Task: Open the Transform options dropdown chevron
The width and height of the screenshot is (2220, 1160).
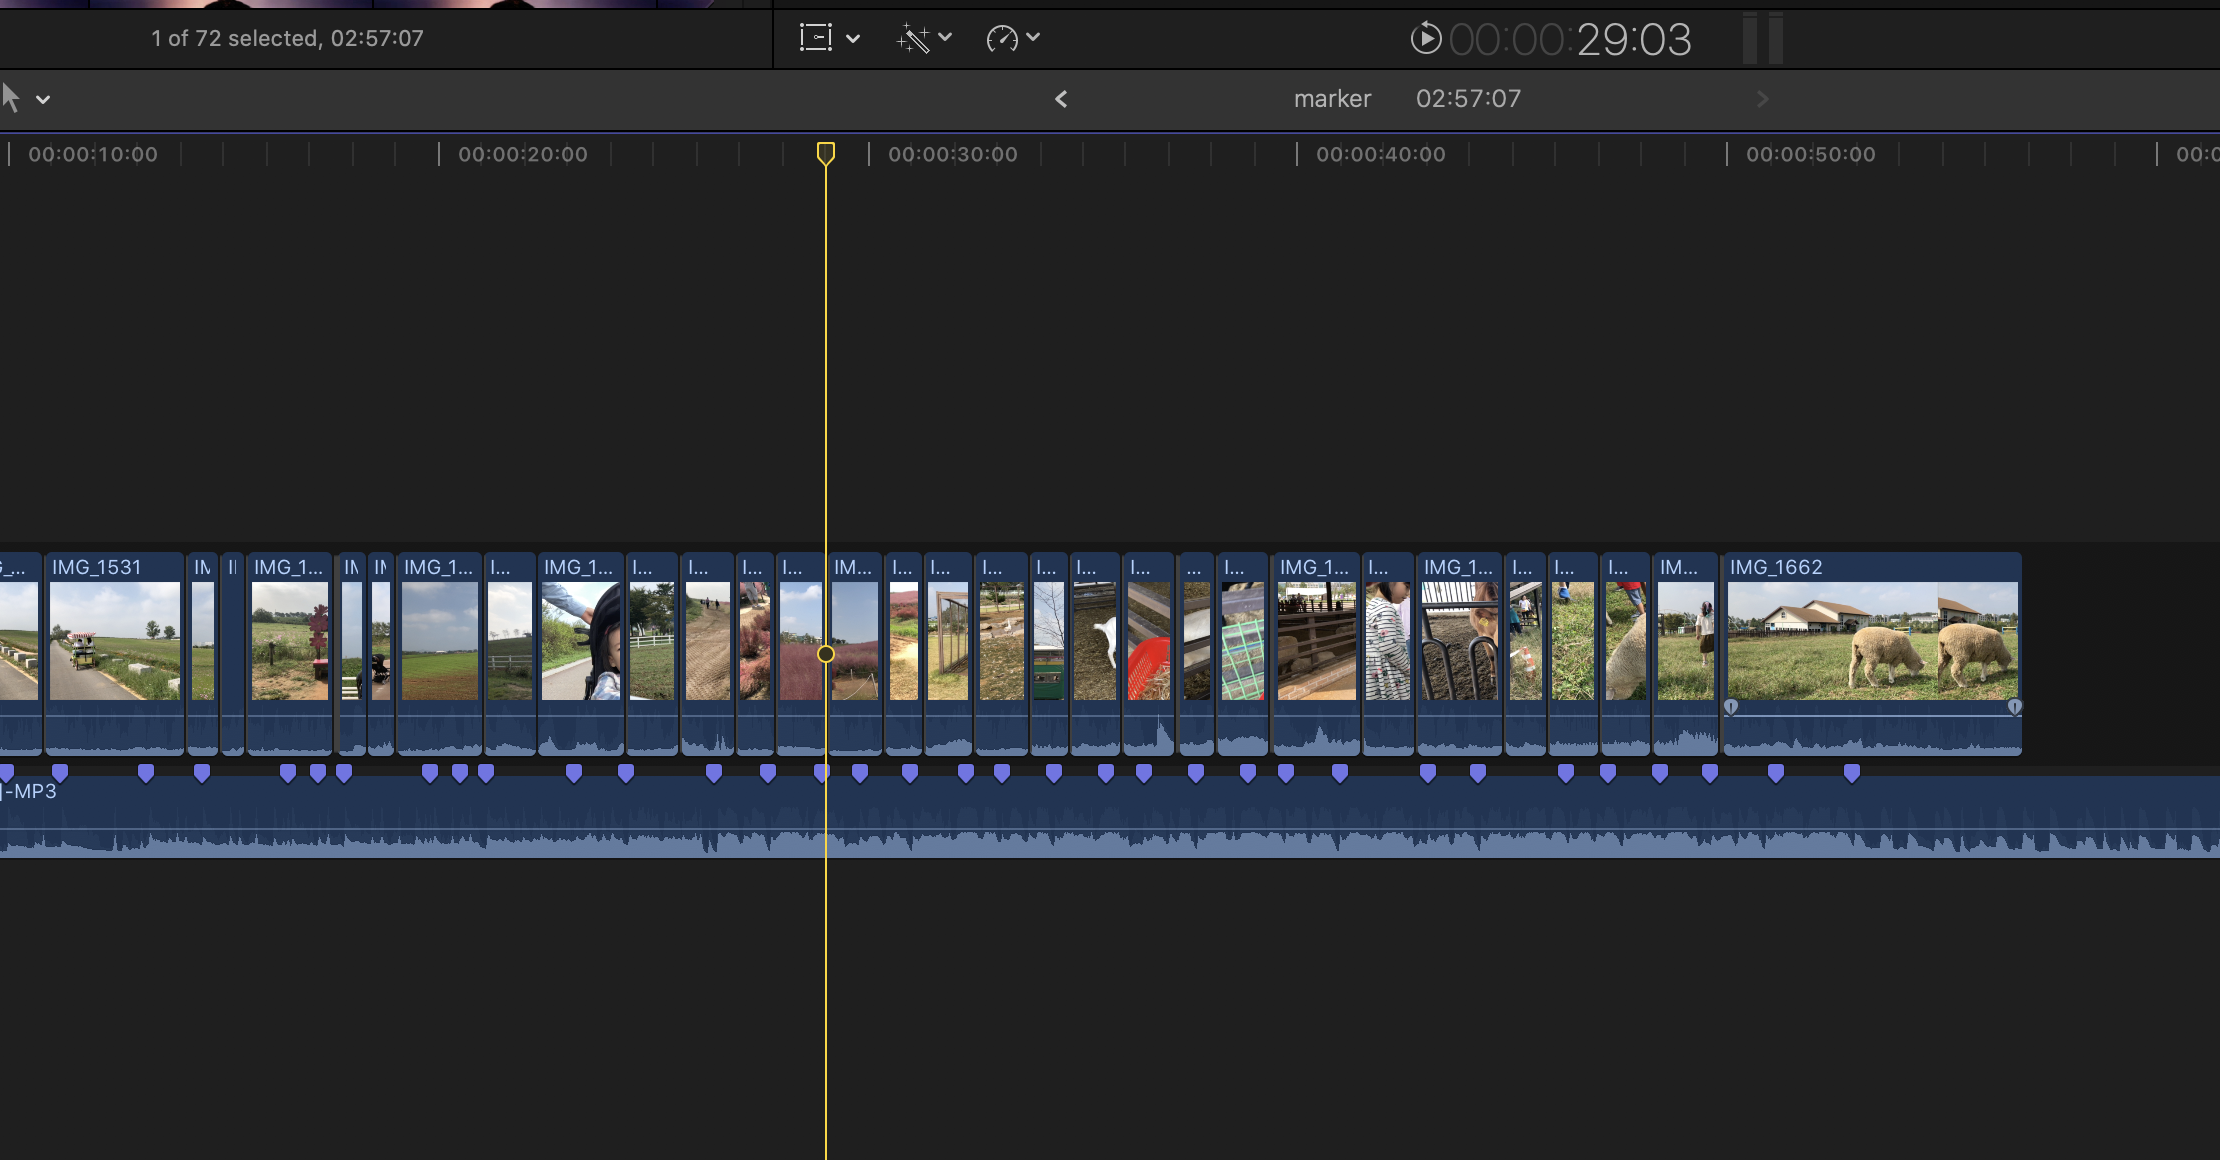Action: point(853,38)
